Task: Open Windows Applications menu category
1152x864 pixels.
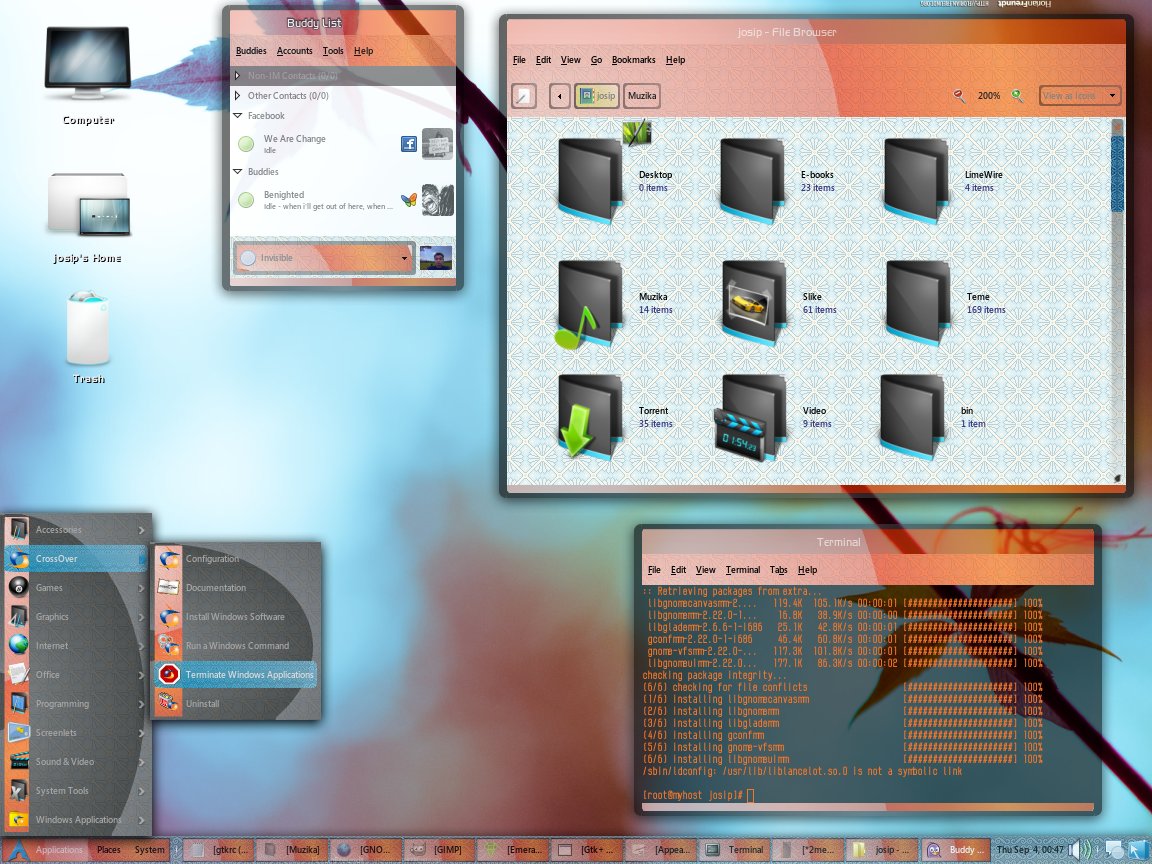Action: point(76,820)
